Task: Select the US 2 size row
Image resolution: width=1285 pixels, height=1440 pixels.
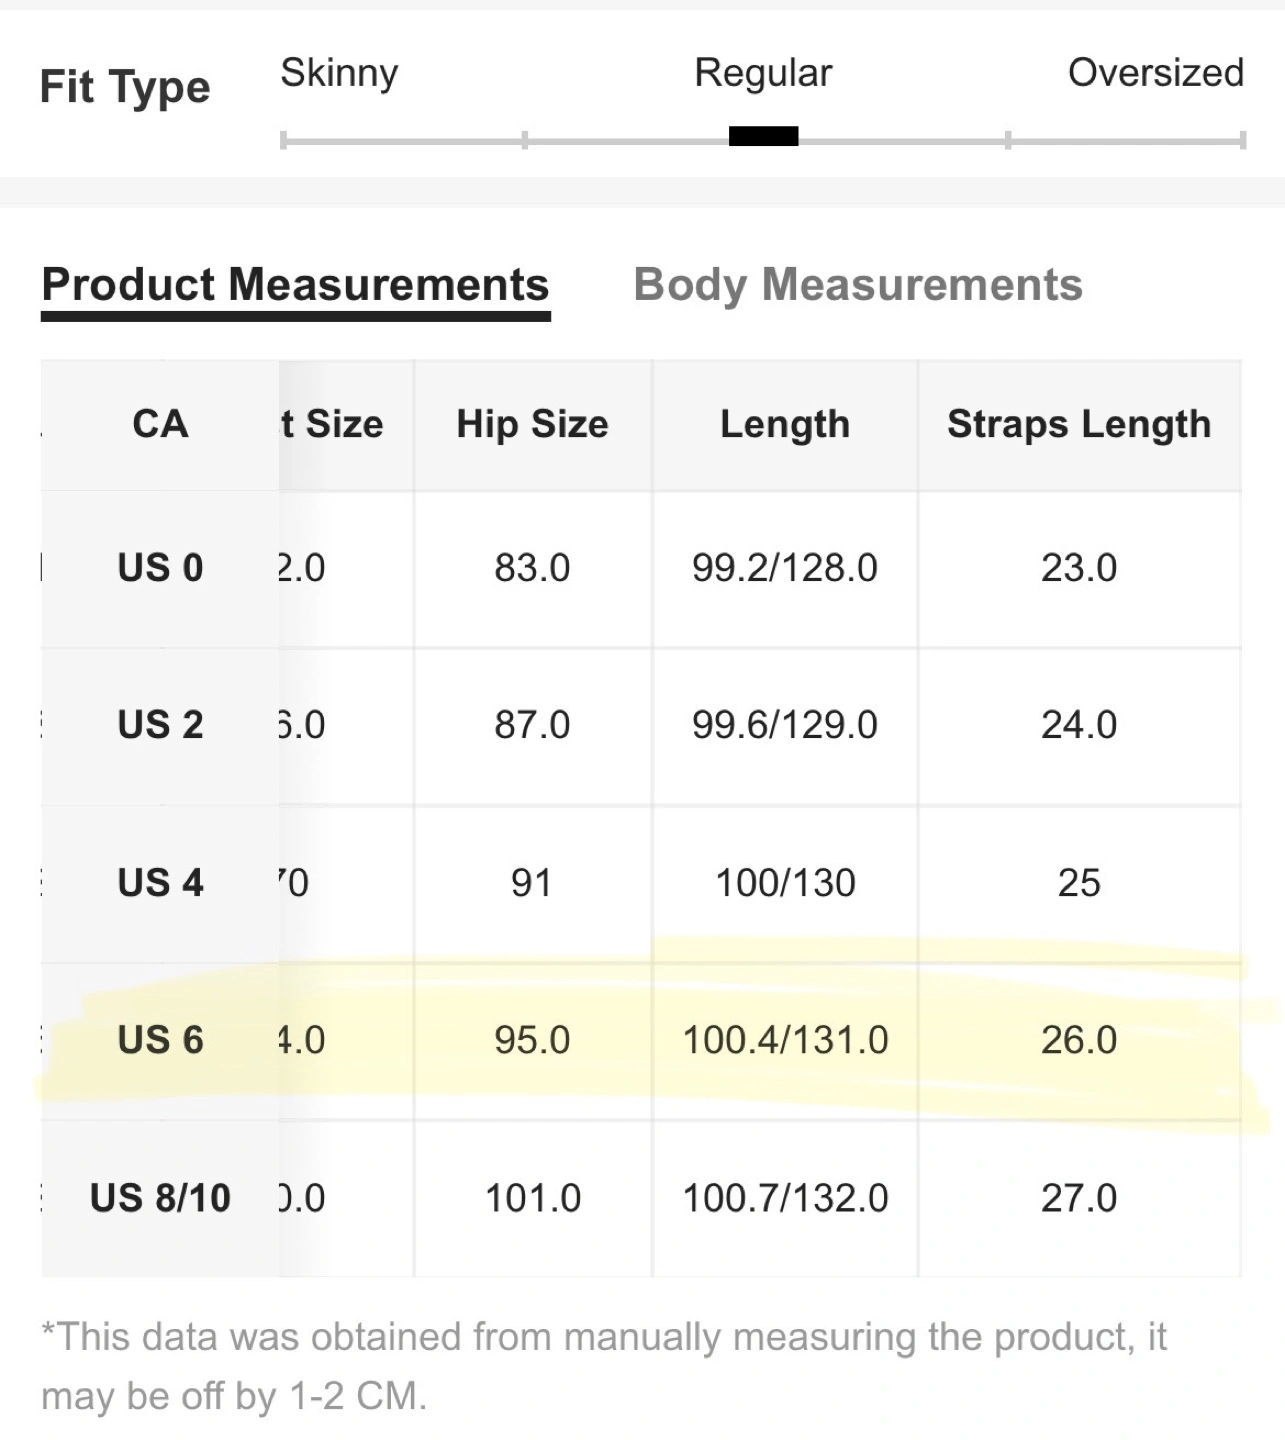Action: point(641,725)
